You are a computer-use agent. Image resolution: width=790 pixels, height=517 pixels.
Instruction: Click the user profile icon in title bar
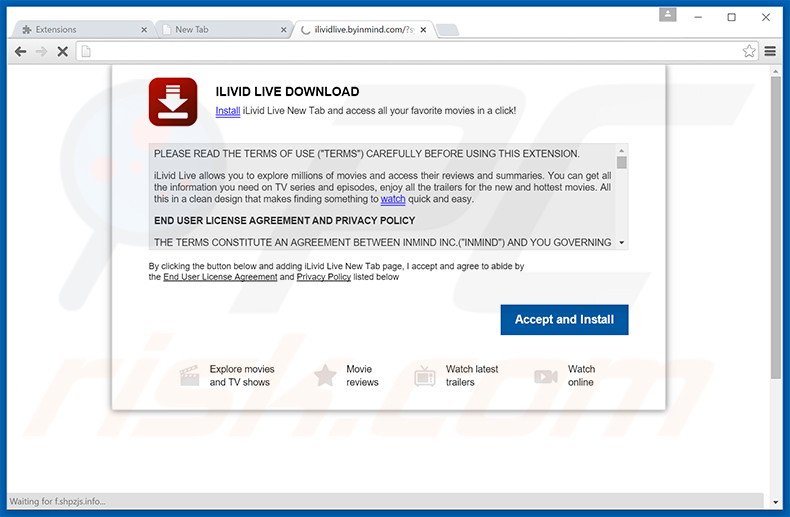pos(668,15)
